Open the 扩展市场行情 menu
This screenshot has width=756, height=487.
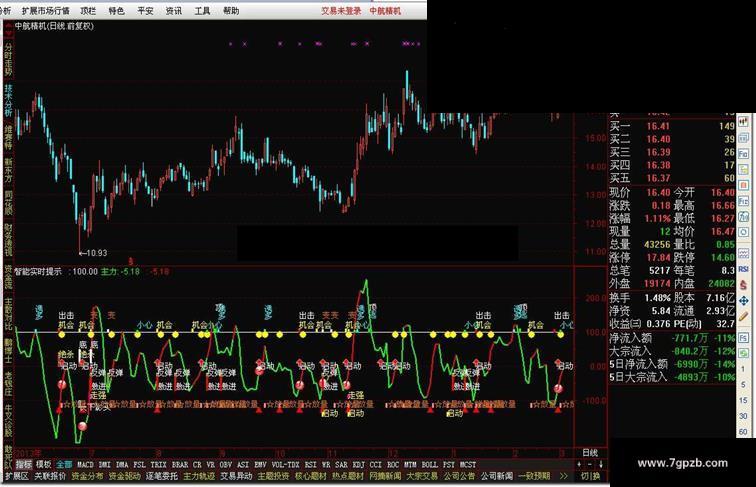coord(45,10)
